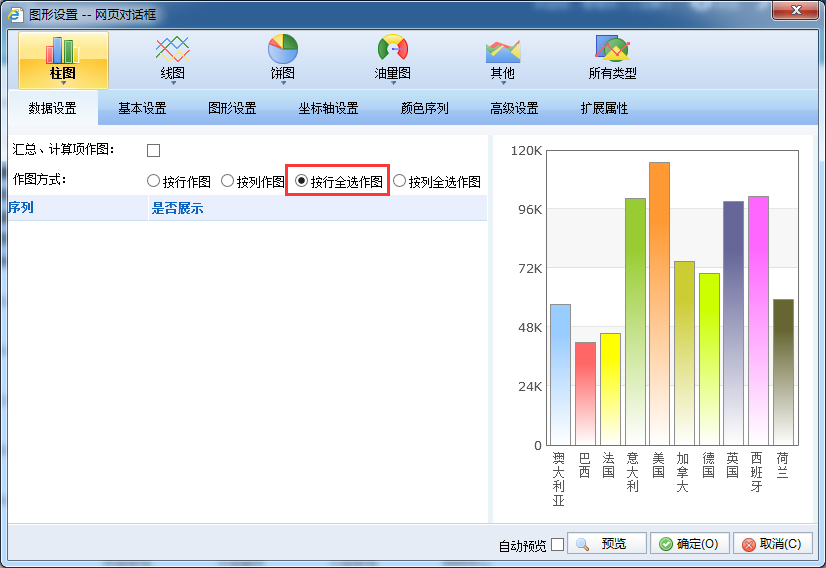This screenshot has width=826, height=568.
Task: Close the 图形设置 dialog window
Action: pos(795,10)
